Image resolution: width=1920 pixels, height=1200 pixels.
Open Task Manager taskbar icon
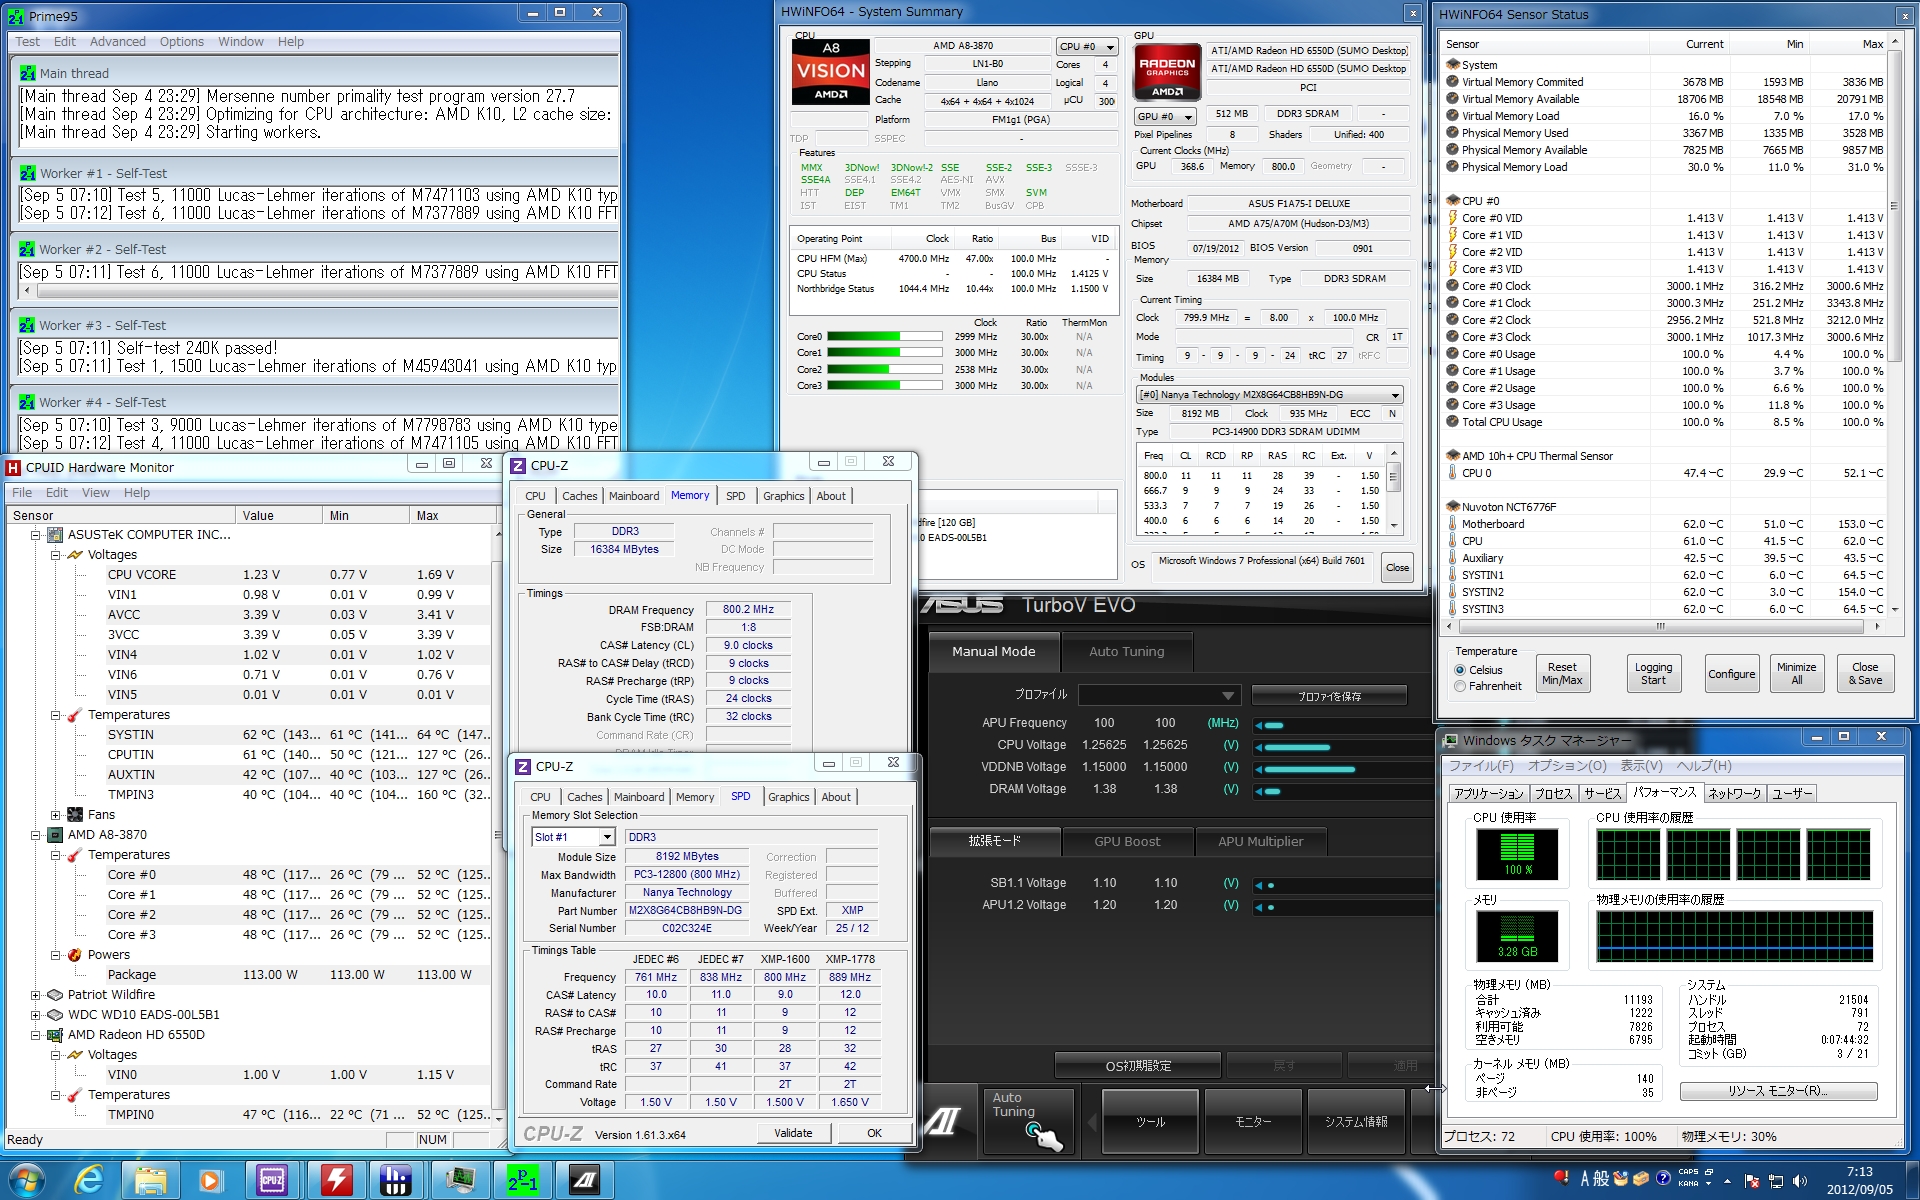tap(460, 1180)
